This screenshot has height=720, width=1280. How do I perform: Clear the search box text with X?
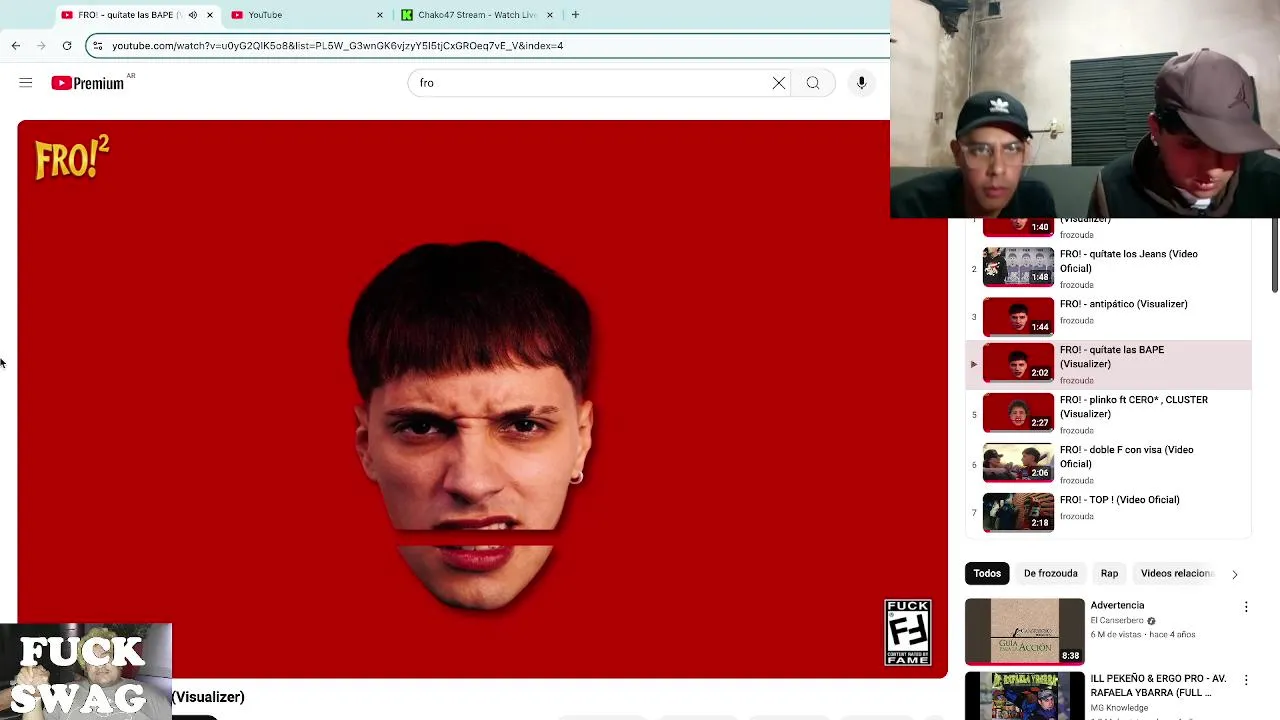779,83
